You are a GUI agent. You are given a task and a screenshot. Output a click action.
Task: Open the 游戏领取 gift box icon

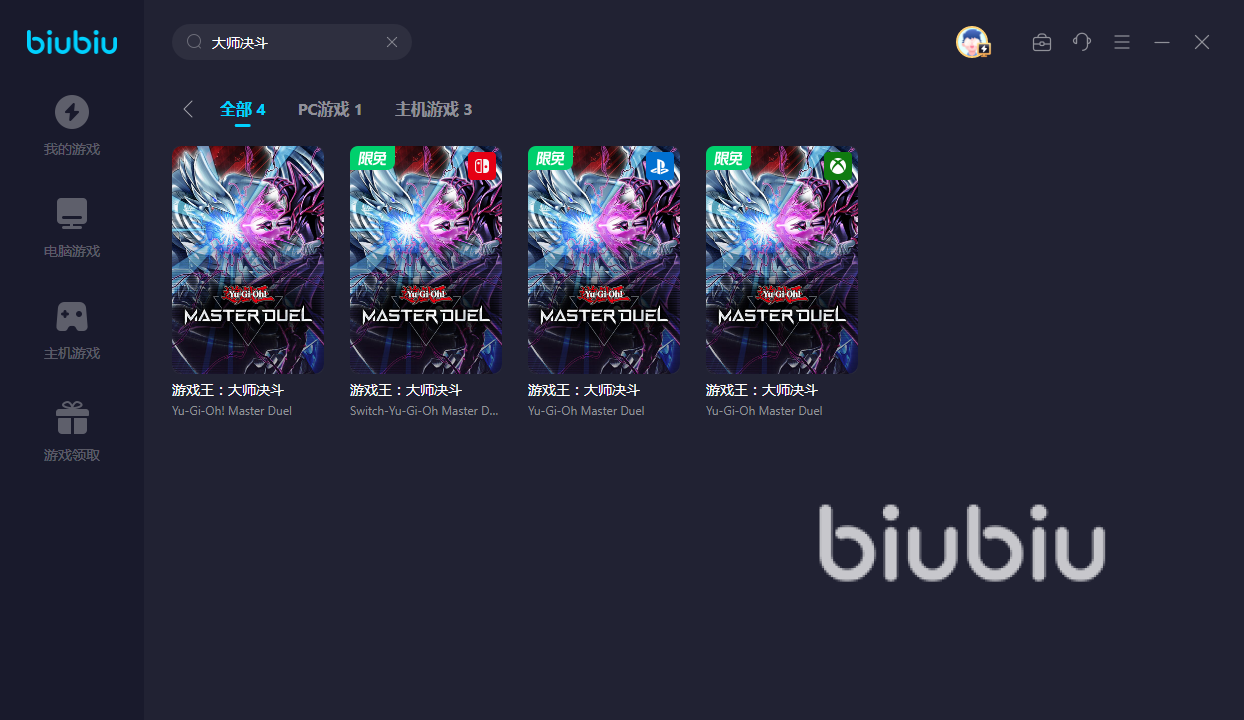point(71,418)
